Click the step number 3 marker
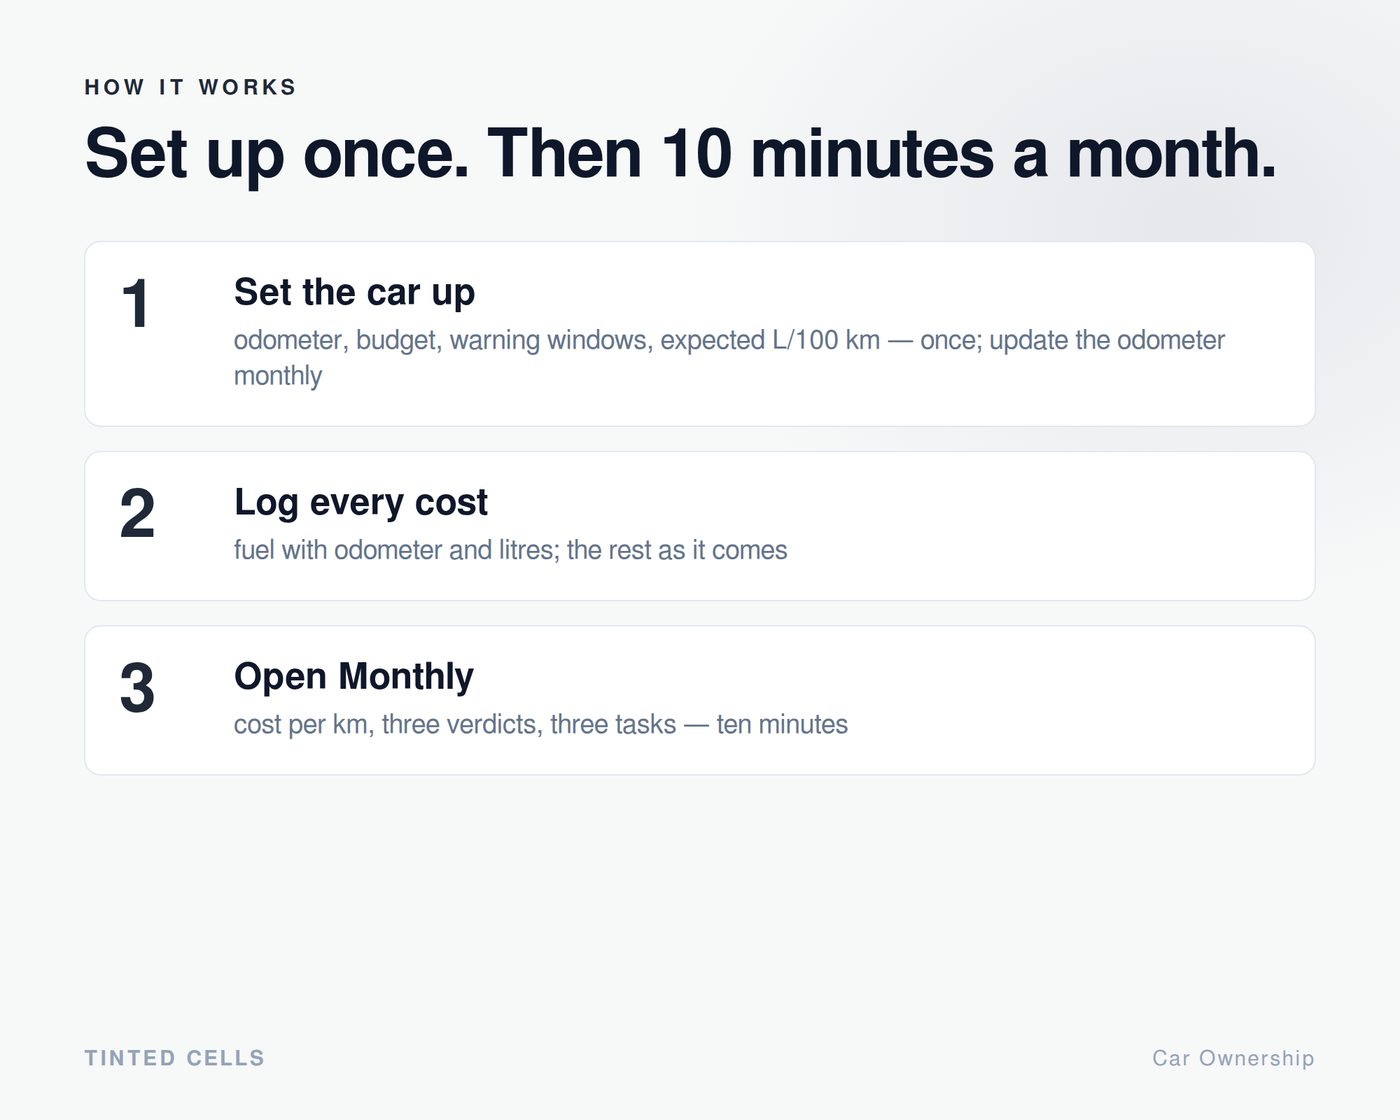Screen dimensions: 1400x1120 click(x=137, y=688)
